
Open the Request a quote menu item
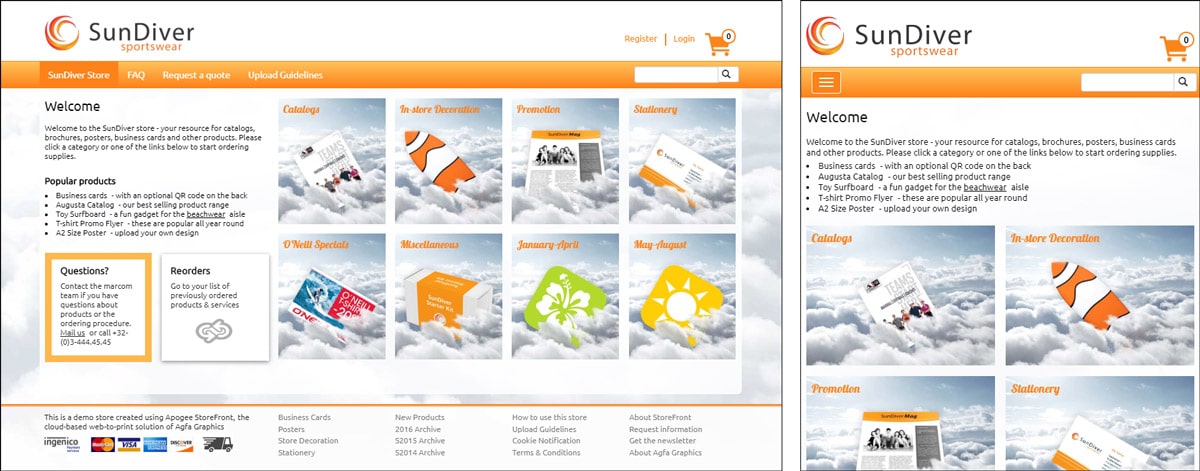[196, 75]
